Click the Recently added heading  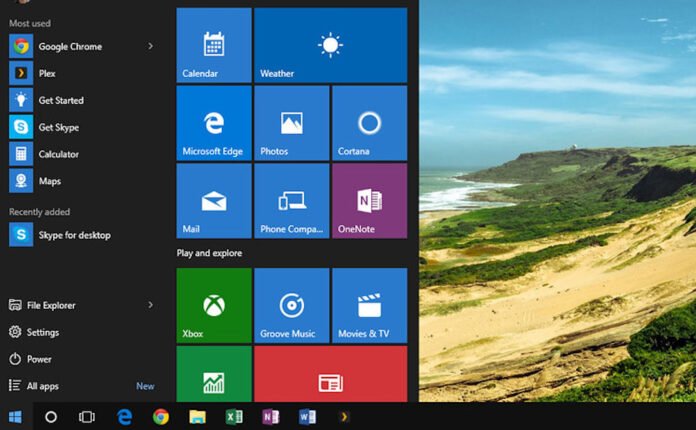coord(40,212)
